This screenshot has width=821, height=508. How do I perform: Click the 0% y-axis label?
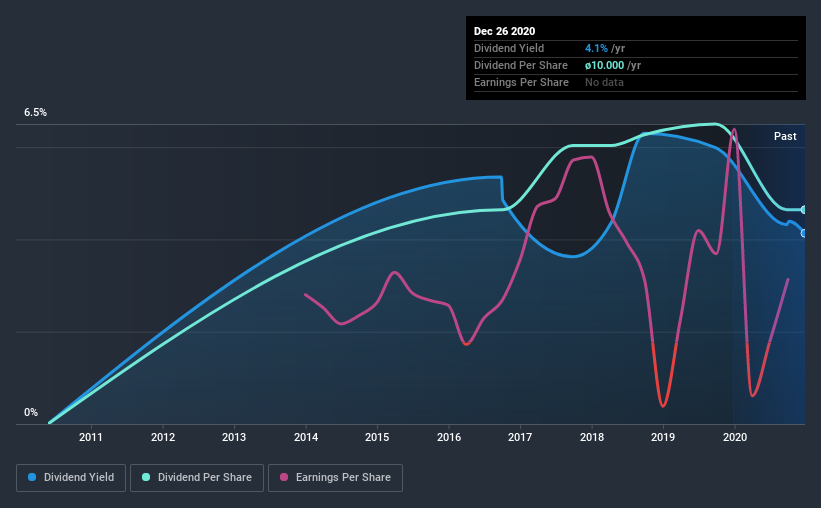coord(31,413)
